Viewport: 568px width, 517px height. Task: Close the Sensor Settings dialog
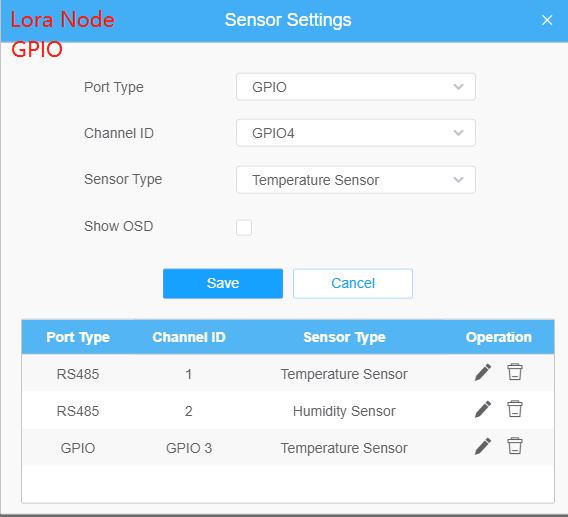click(x=547, y=20)
